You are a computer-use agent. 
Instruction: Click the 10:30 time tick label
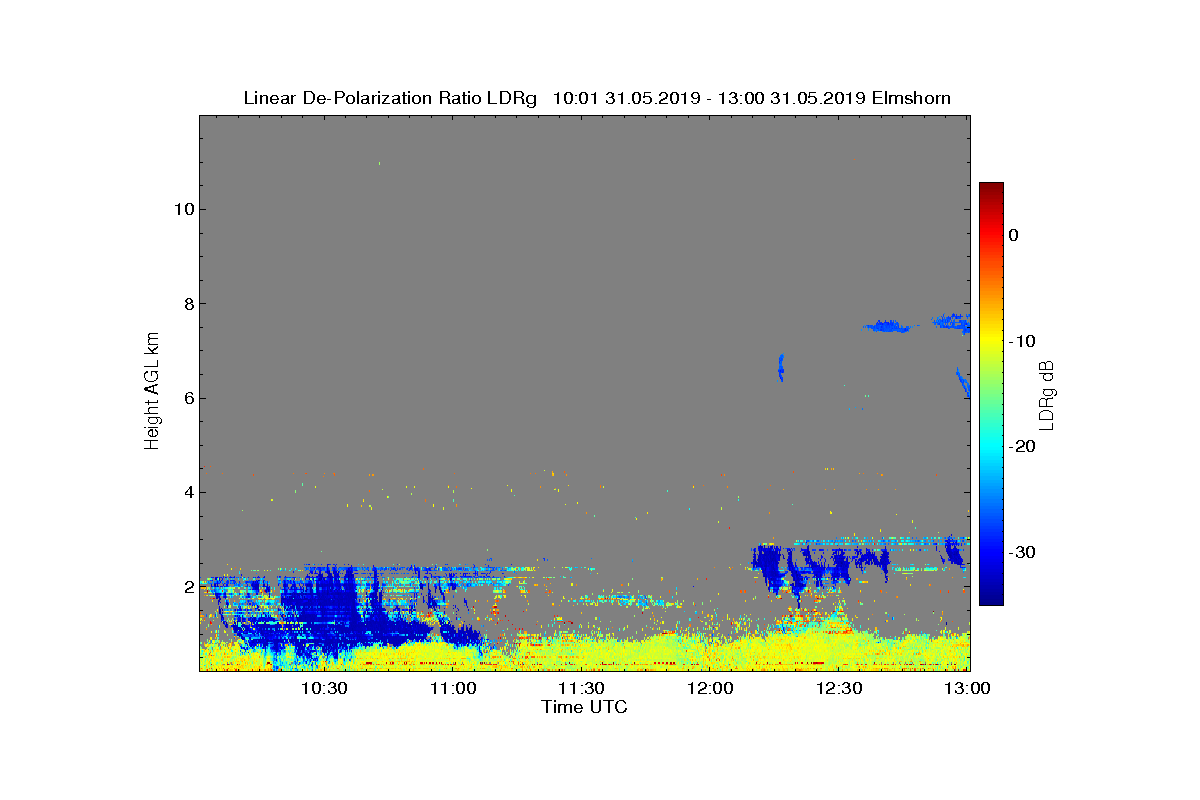324,688
